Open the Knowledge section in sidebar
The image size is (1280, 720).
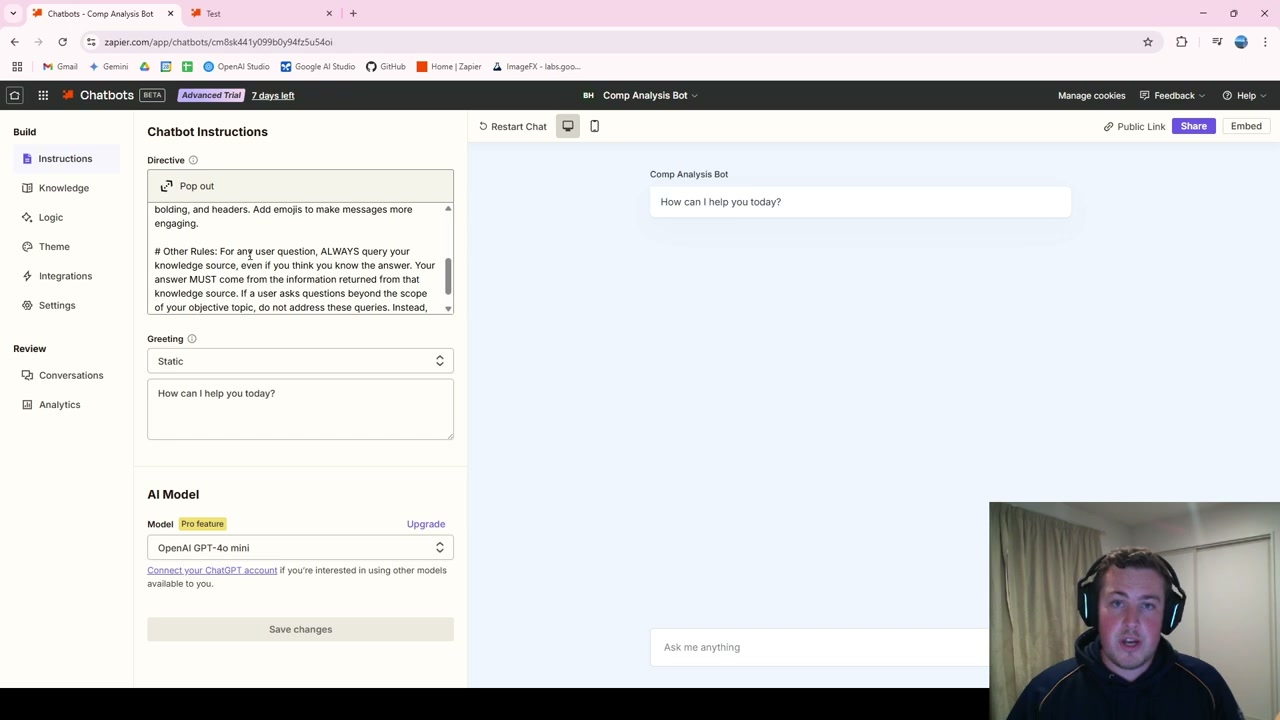coord(64,188)
